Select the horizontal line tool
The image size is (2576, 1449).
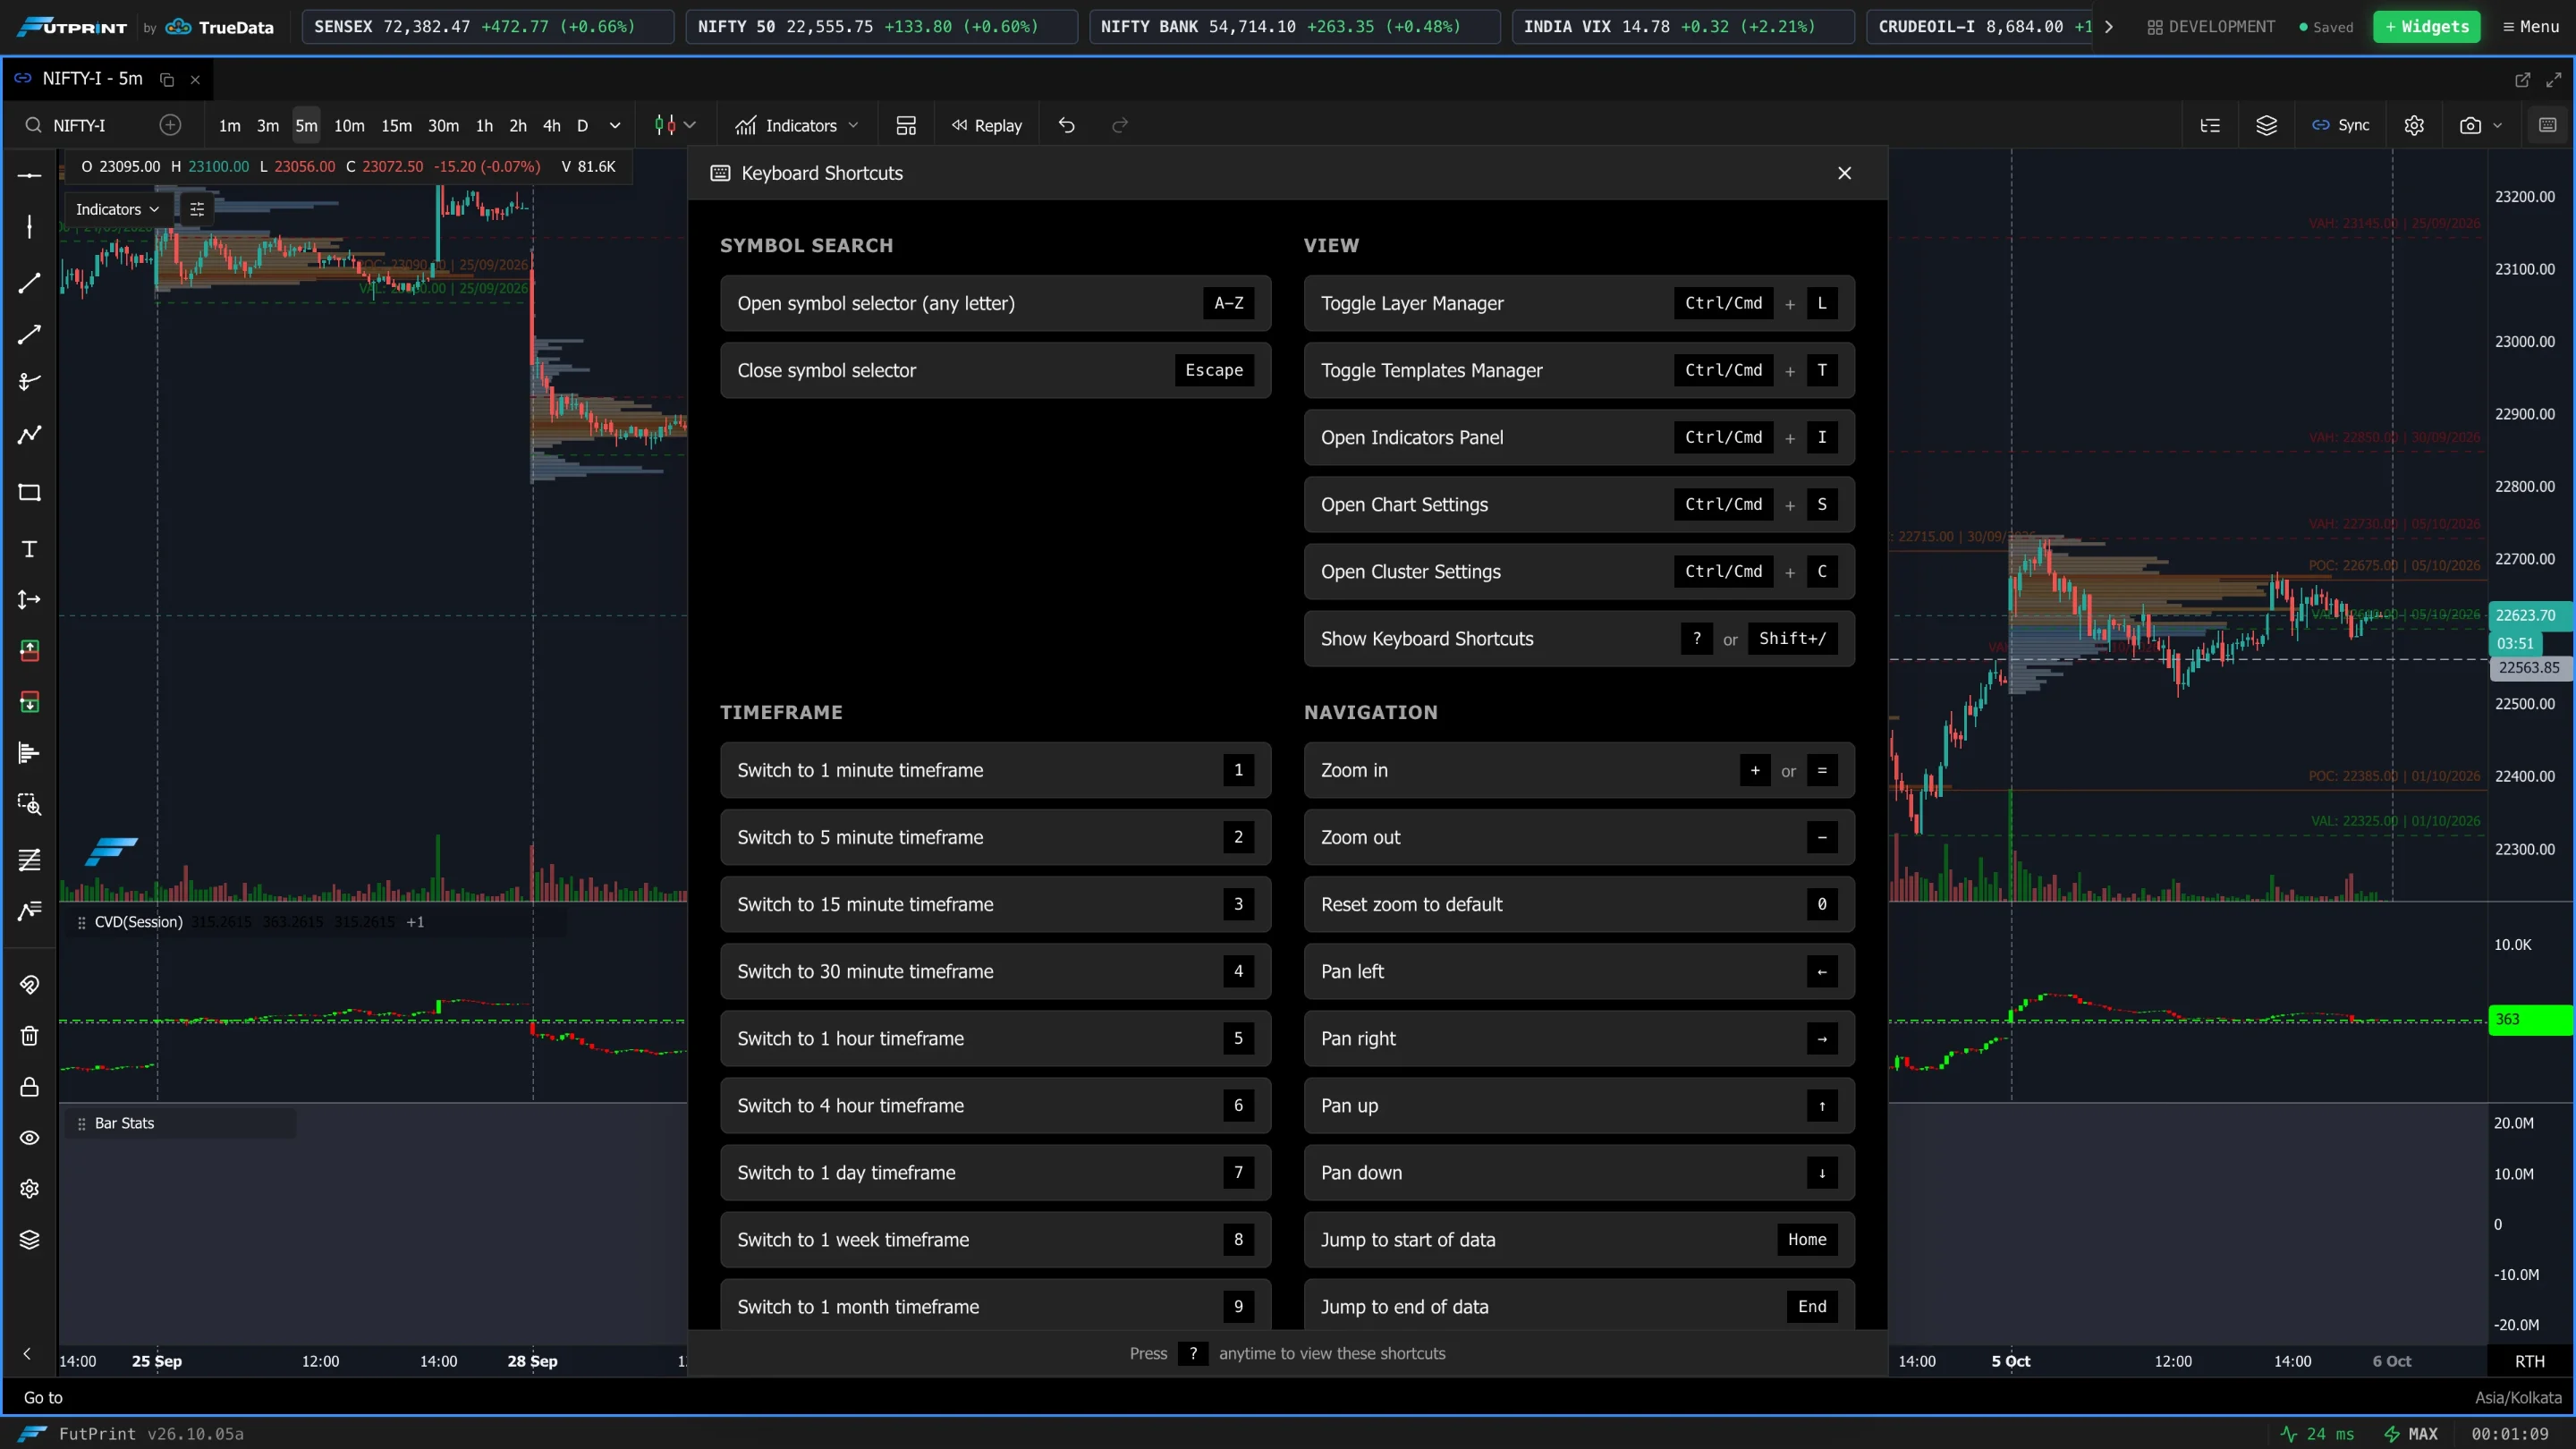pos(29,175)
